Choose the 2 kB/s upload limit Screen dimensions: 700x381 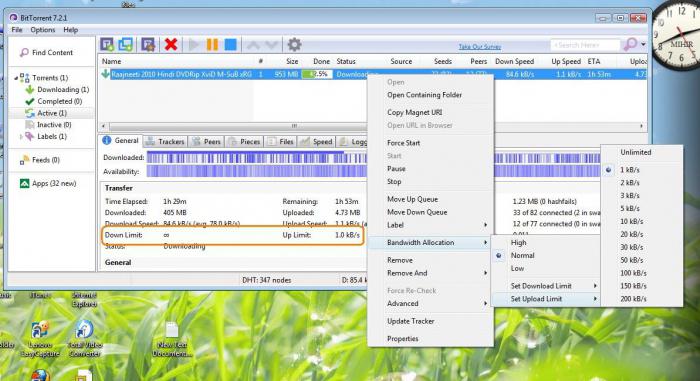[x=629, y=183]
